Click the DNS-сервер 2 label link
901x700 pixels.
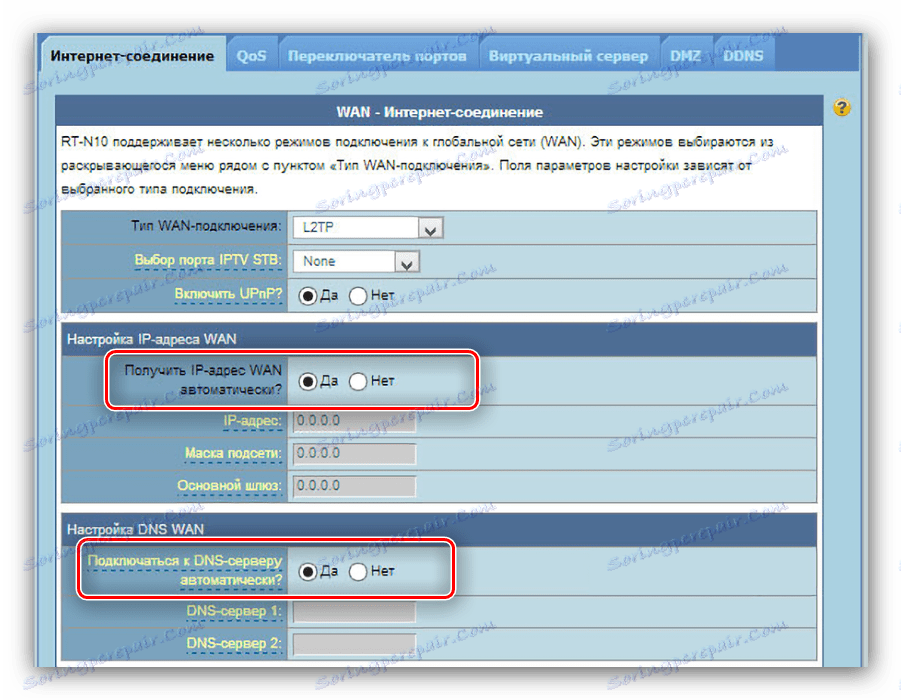234,644
